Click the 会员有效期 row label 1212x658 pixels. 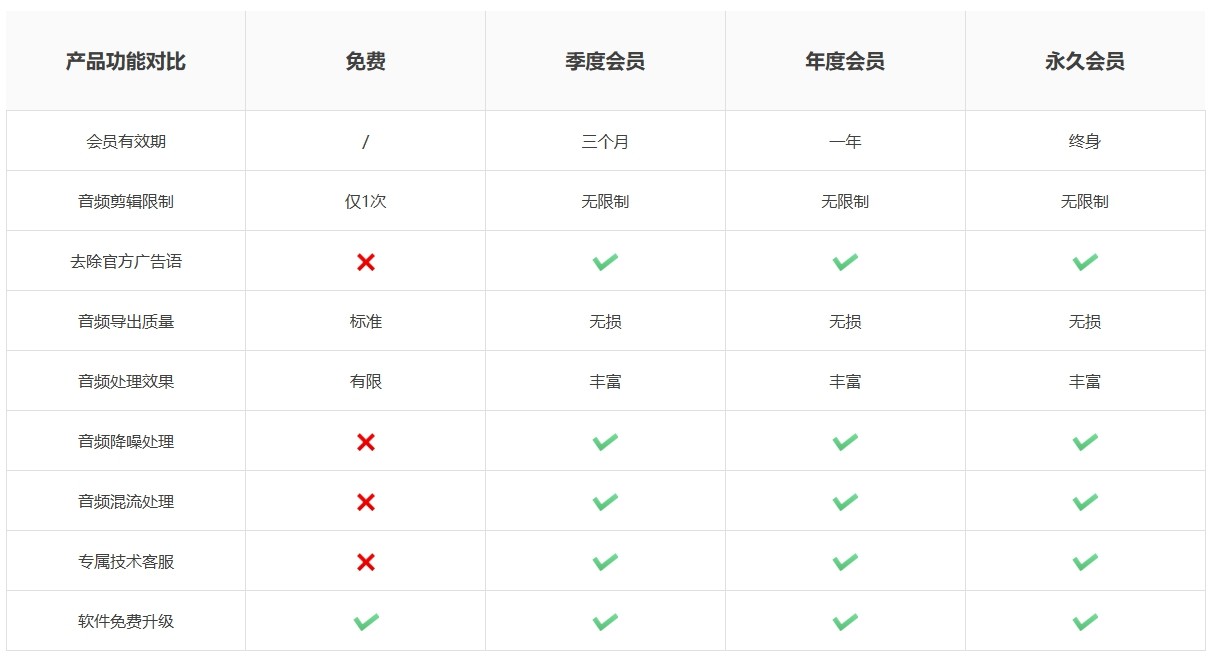coord(126,142)
